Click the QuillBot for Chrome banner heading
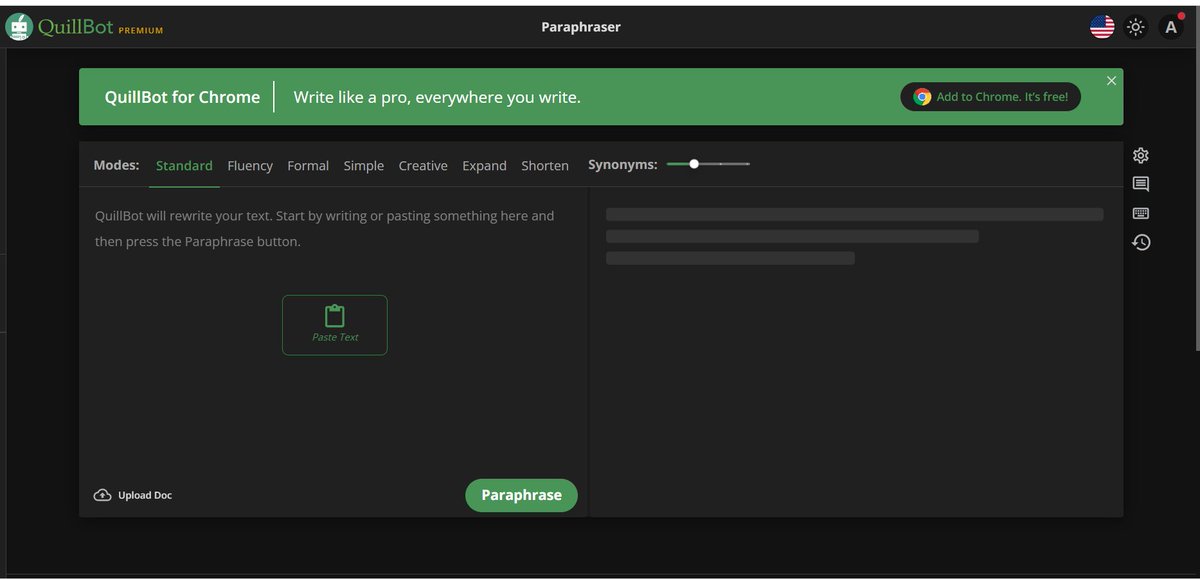 [182, 97]
